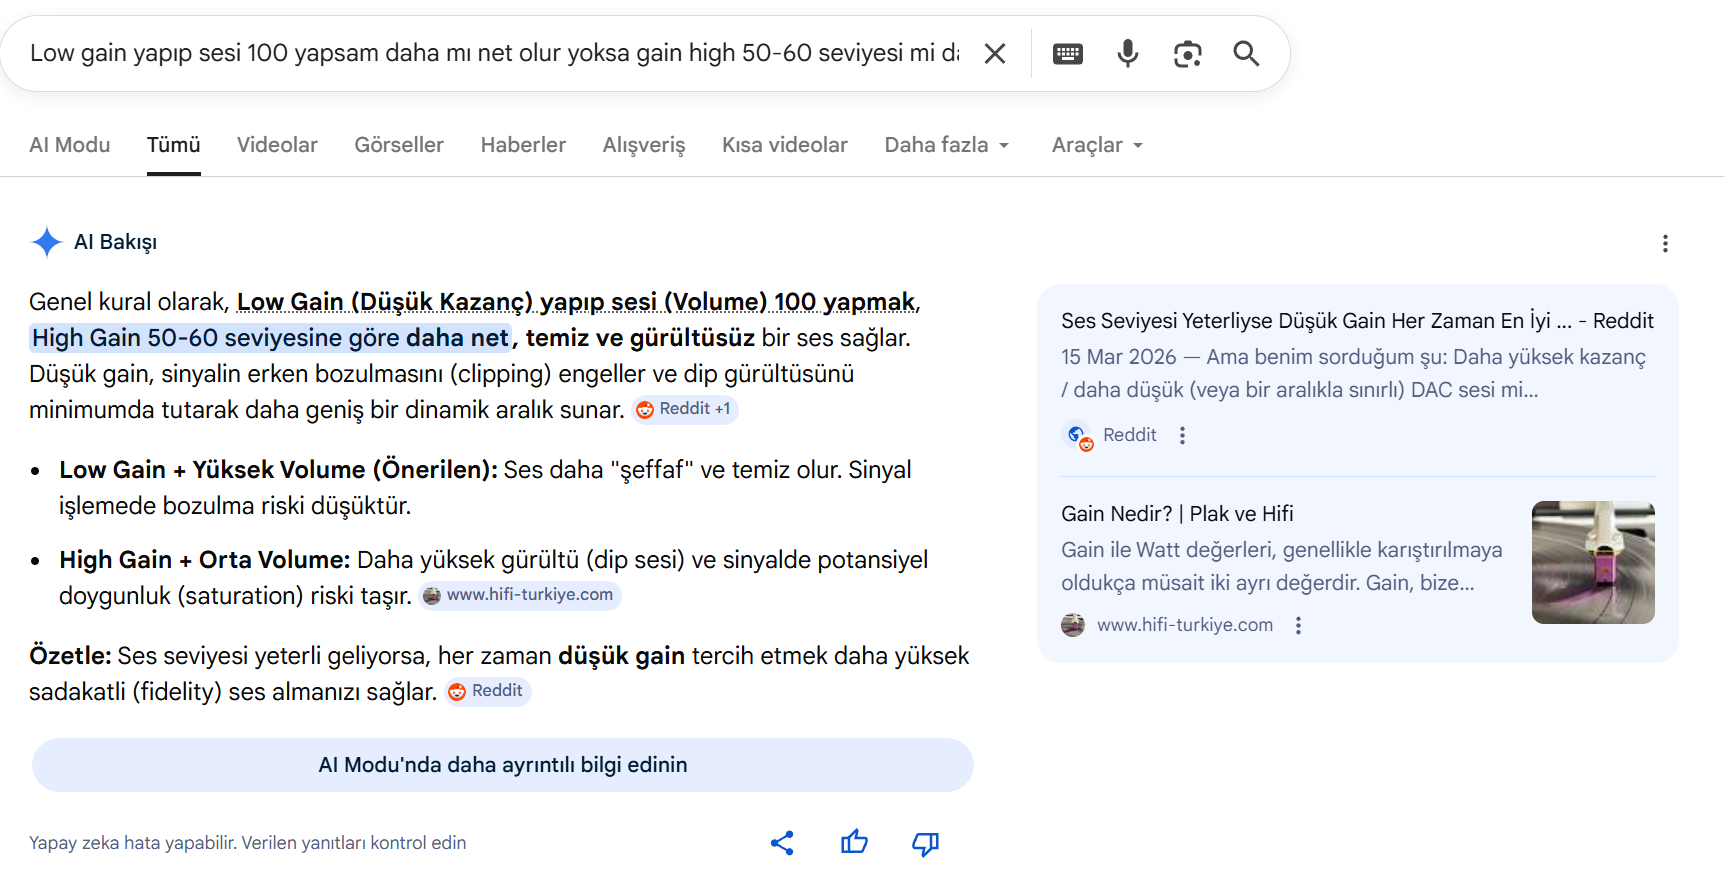
Task: Click highlighted 'High Gain 50-60 seviyesine göre daha net'
Action: (x=270, y=338)
